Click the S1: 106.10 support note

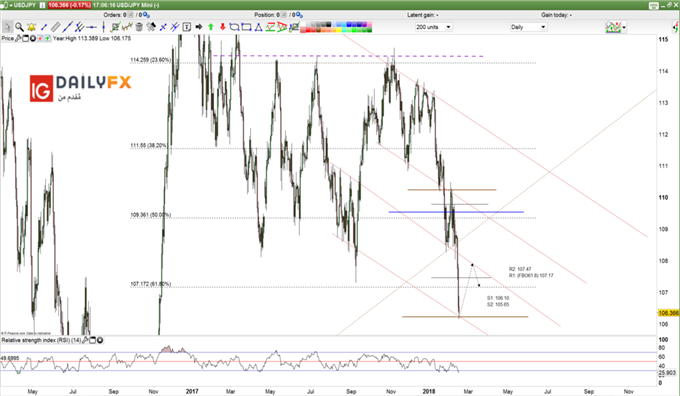(498, 298)
